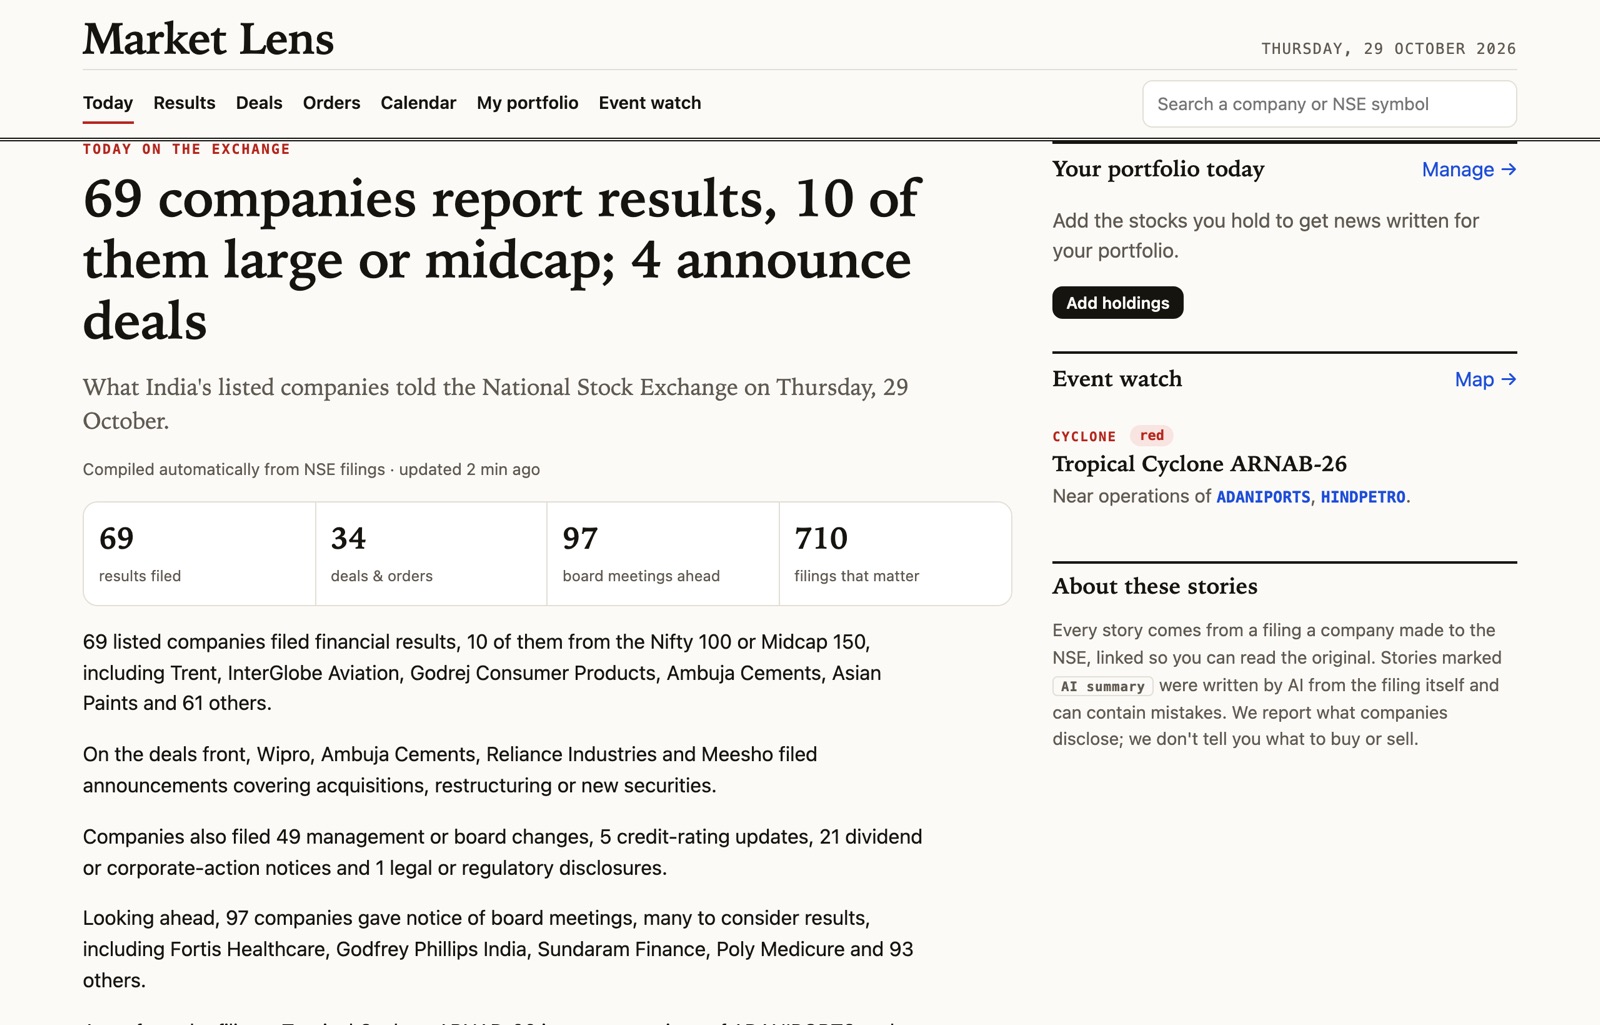Open the Market Lens home logo
The width and height of the screenshot is (1600, 1025).
pos(208,39)
